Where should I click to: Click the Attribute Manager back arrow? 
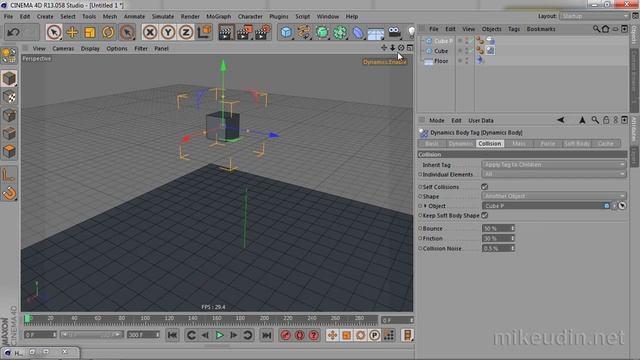coord(560,120)
